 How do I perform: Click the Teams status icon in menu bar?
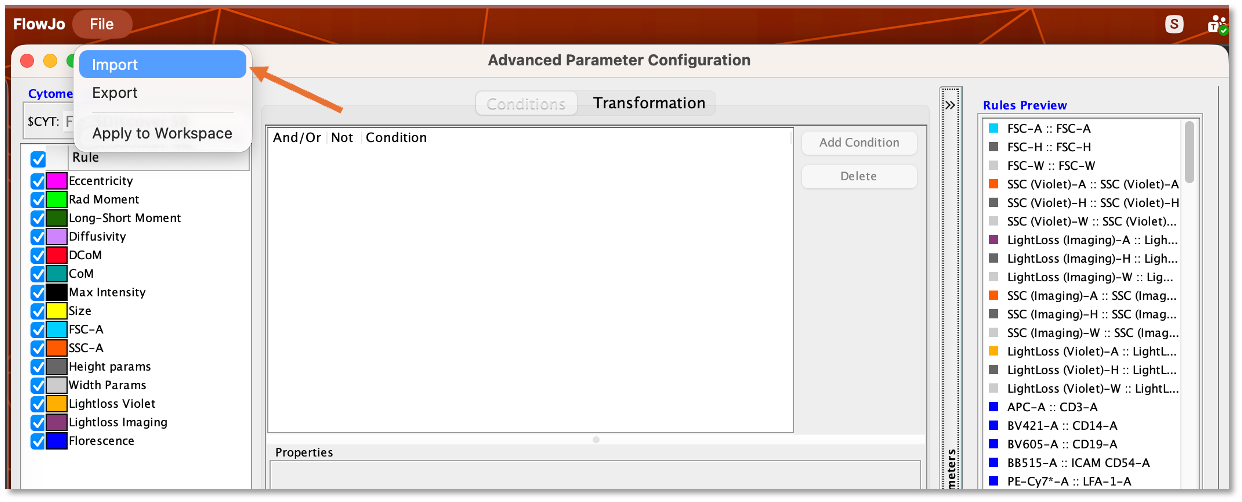1216,24
